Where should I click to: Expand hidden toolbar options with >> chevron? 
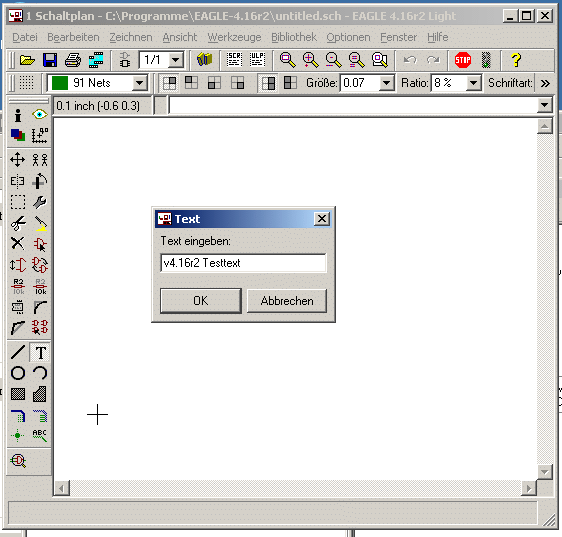point(545,84)
